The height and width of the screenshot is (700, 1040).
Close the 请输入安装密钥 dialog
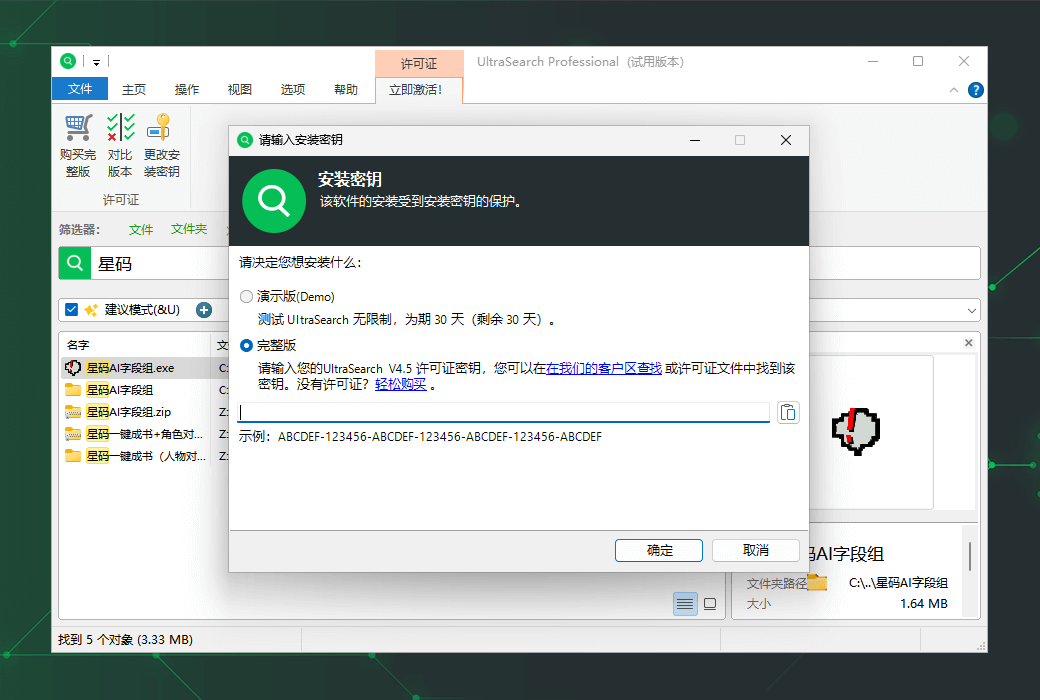[786, 140]
